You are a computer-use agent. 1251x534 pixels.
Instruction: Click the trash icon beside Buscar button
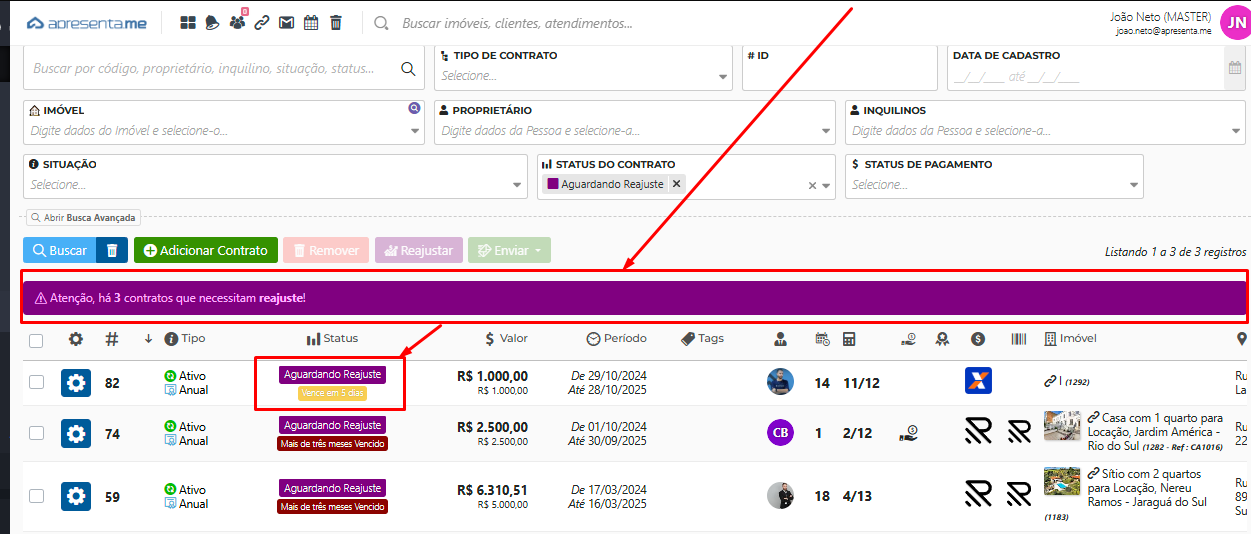coord(112,251)
